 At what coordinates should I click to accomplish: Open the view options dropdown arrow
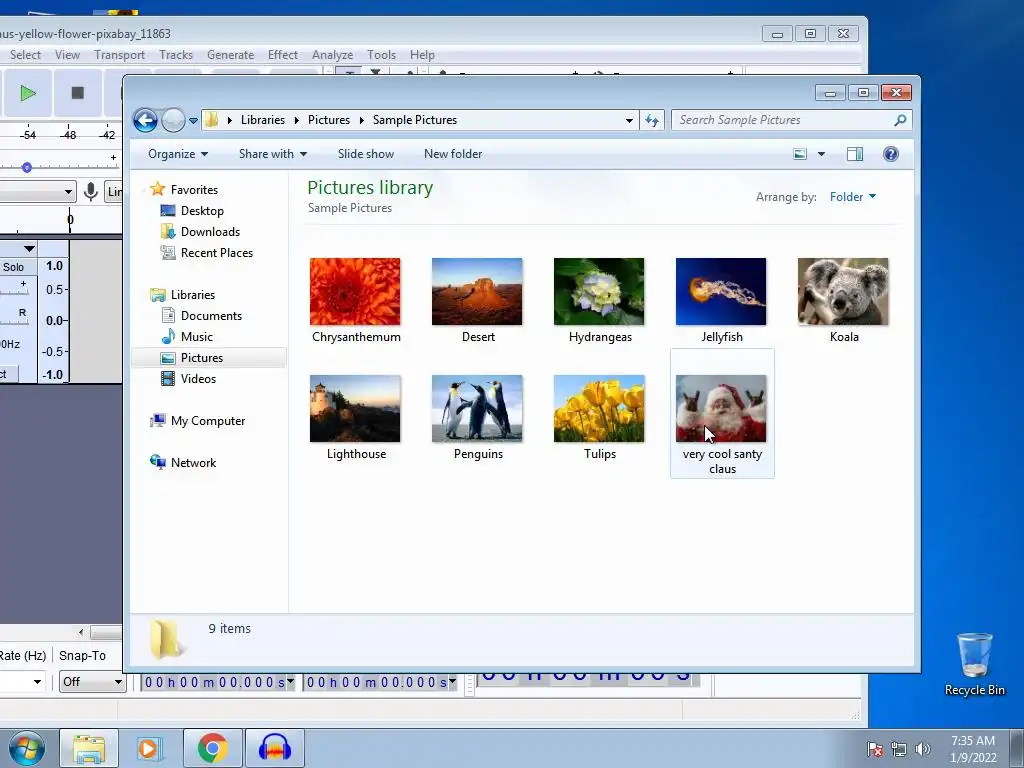tap(822, 154)
